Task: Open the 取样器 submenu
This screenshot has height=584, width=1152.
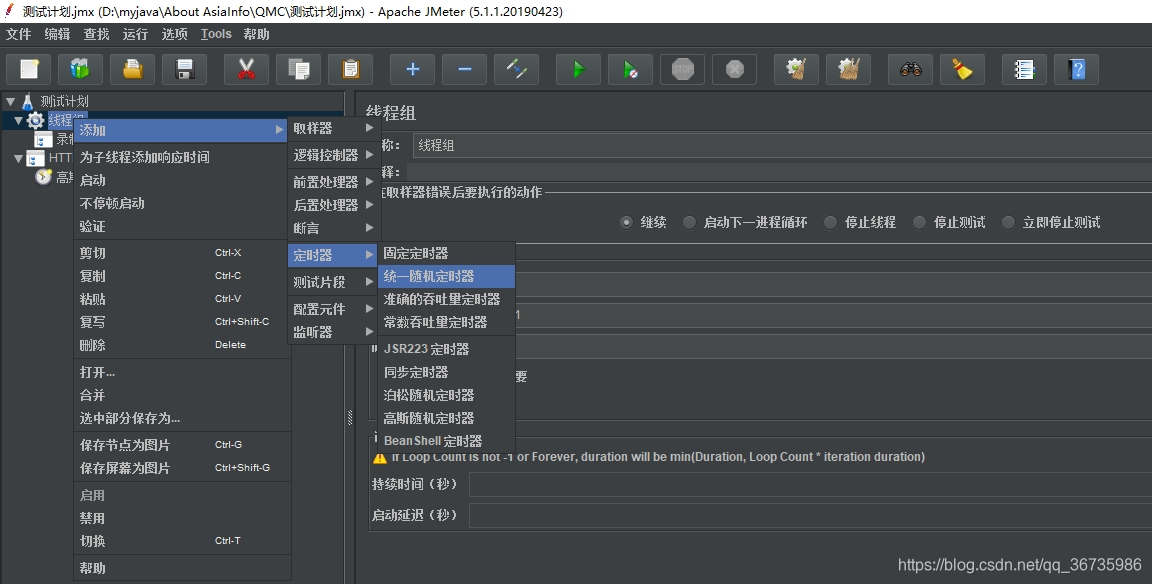Action: point(333,129)
